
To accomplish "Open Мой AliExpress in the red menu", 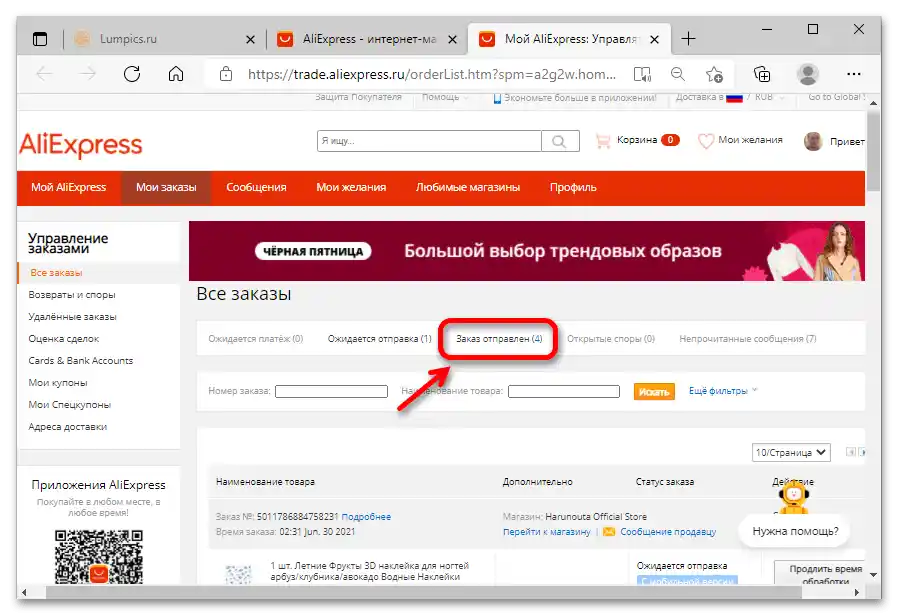I will coord(69,187).
